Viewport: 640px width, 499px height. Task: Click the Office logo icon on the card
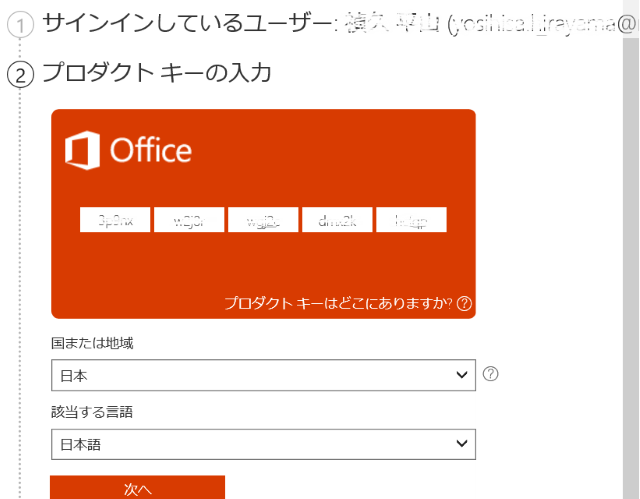click(x=82, y=150)
